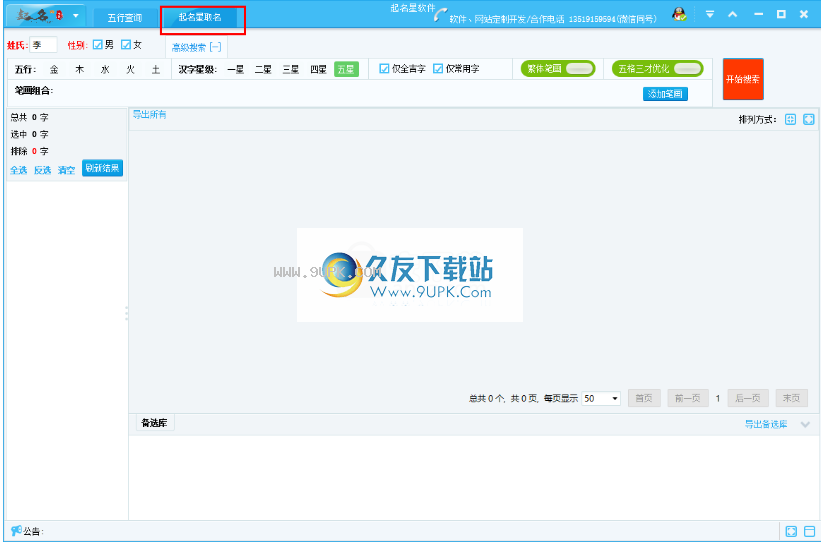Select the 木 five-element option

80,69
